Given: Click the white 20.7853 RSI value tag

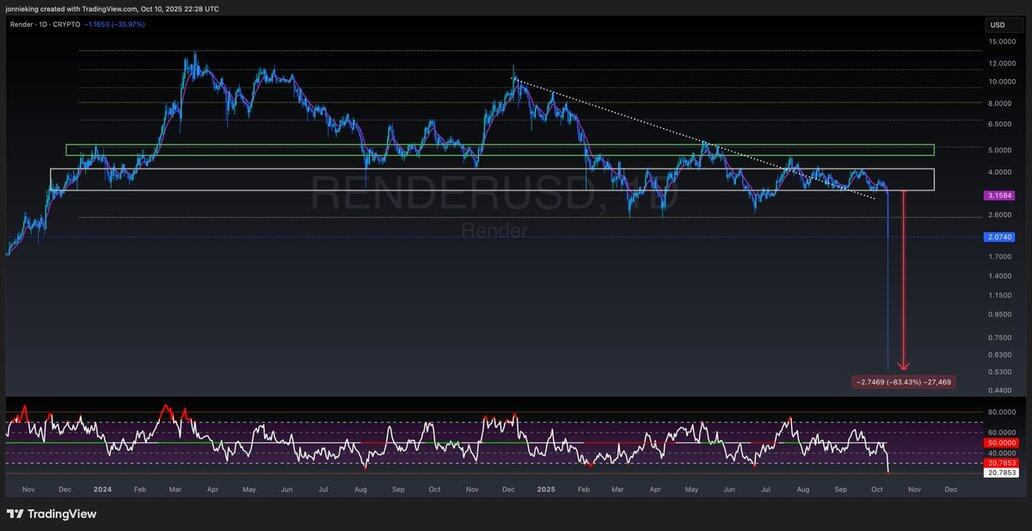Looking at the screenshot, I should point(999,472).
